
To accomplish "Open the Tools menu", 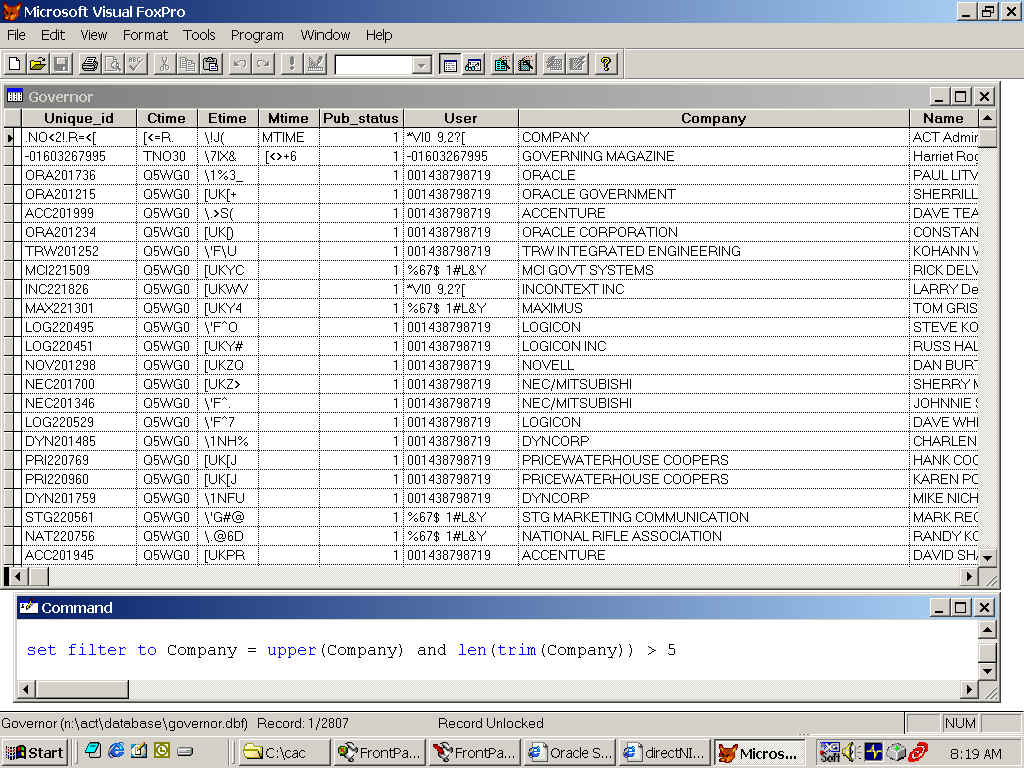I will tap(199, 35).
